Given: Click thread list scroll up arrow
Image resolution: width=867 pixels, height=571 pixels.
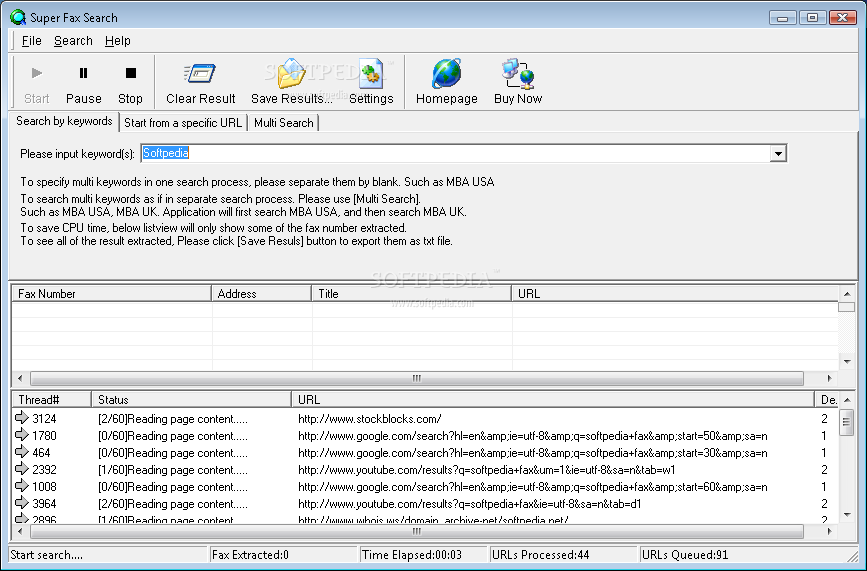Looking at the screenshot, I should point(847,399).
